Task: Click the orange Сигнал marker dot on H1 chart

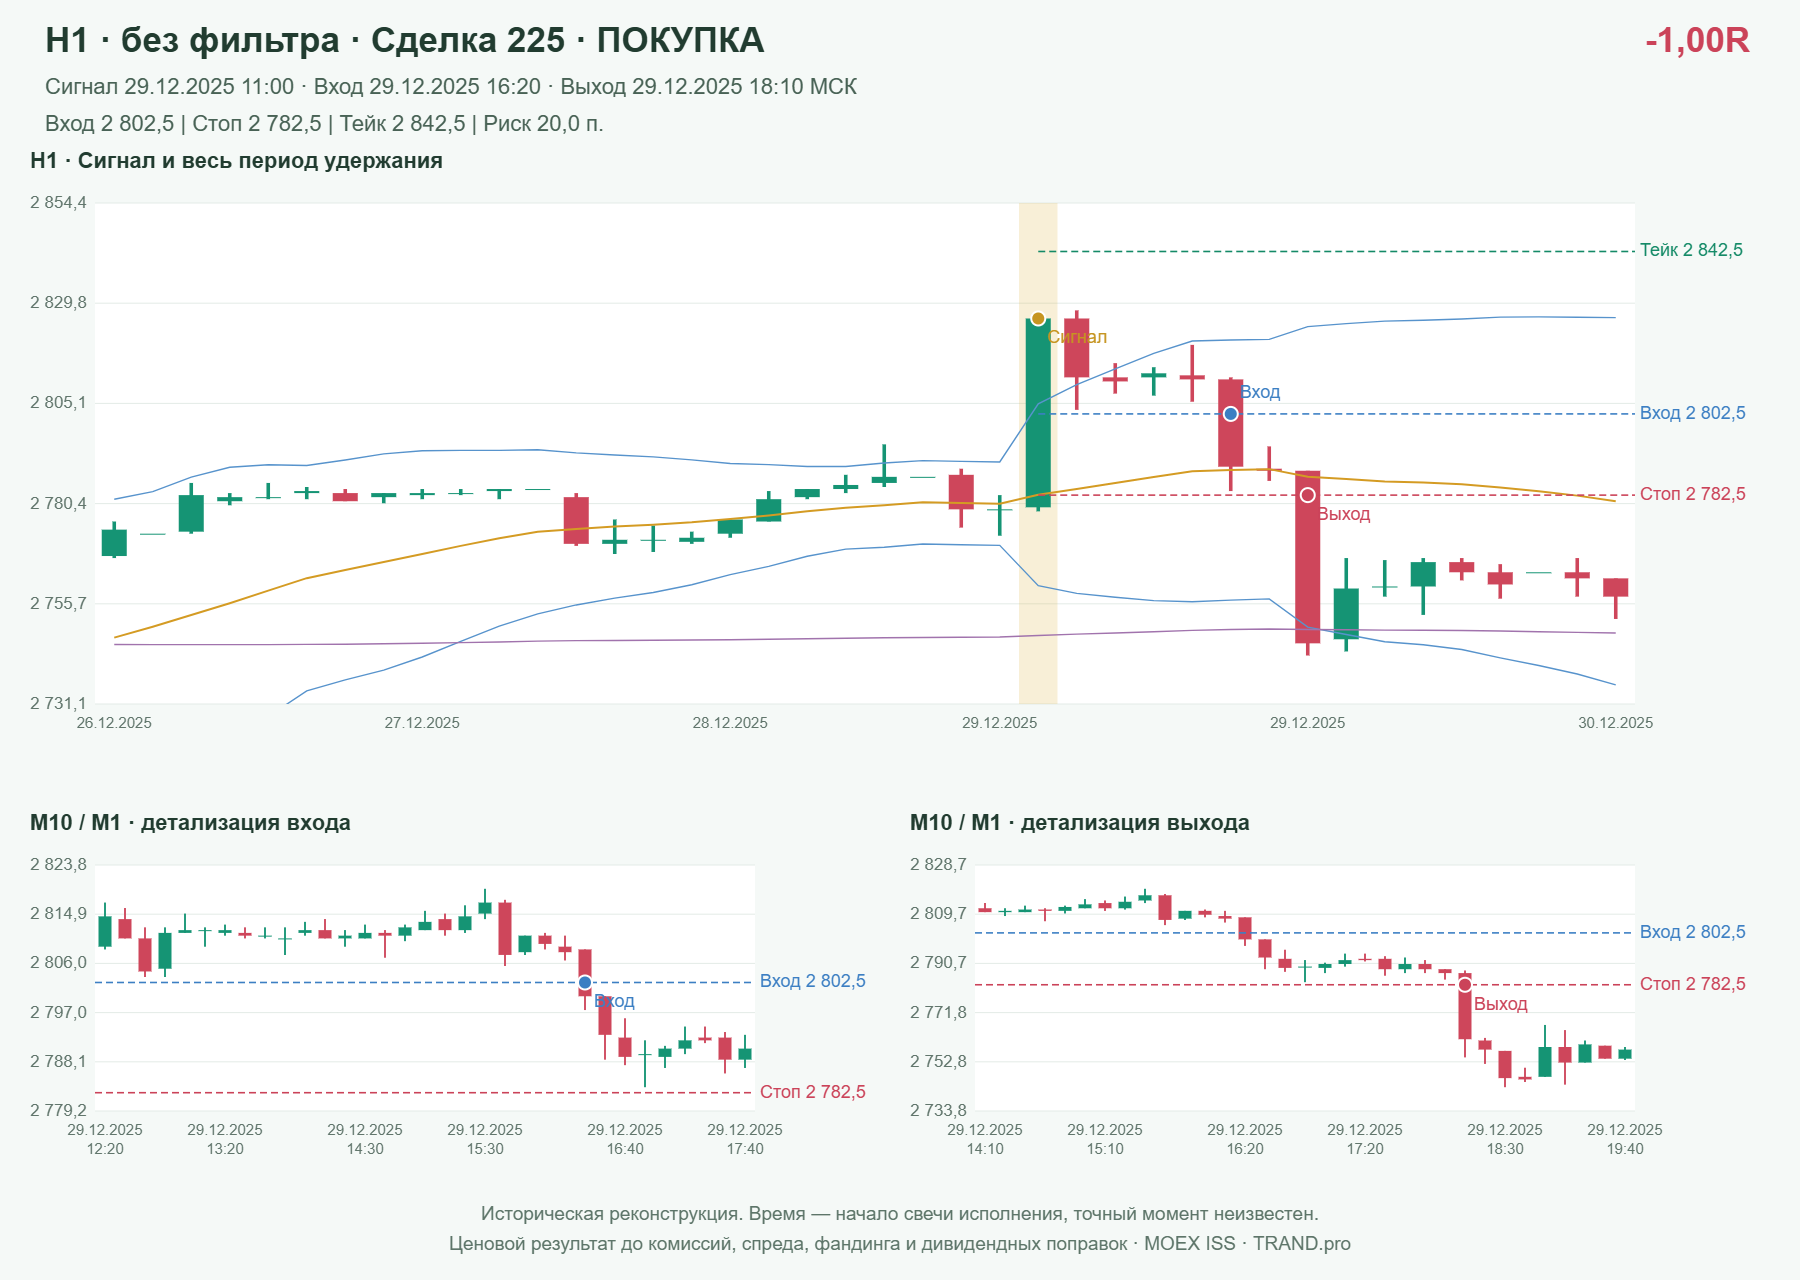Action: point(1038,319)
